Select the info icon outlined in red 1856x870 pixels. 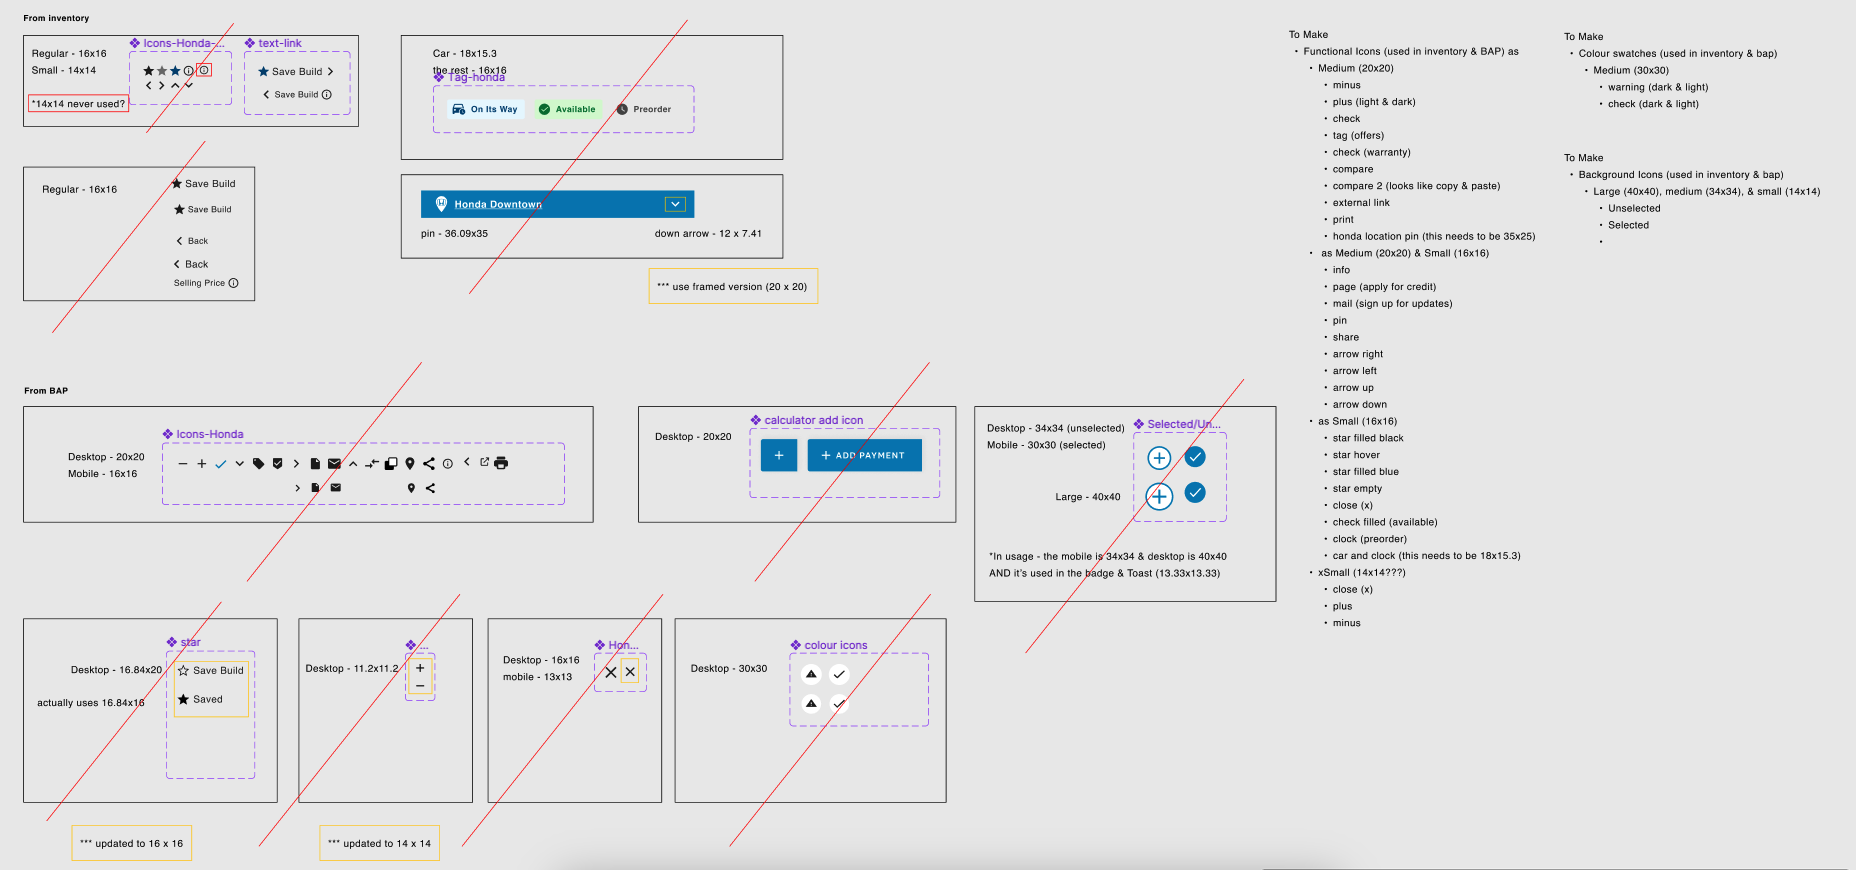click(204, 70)
